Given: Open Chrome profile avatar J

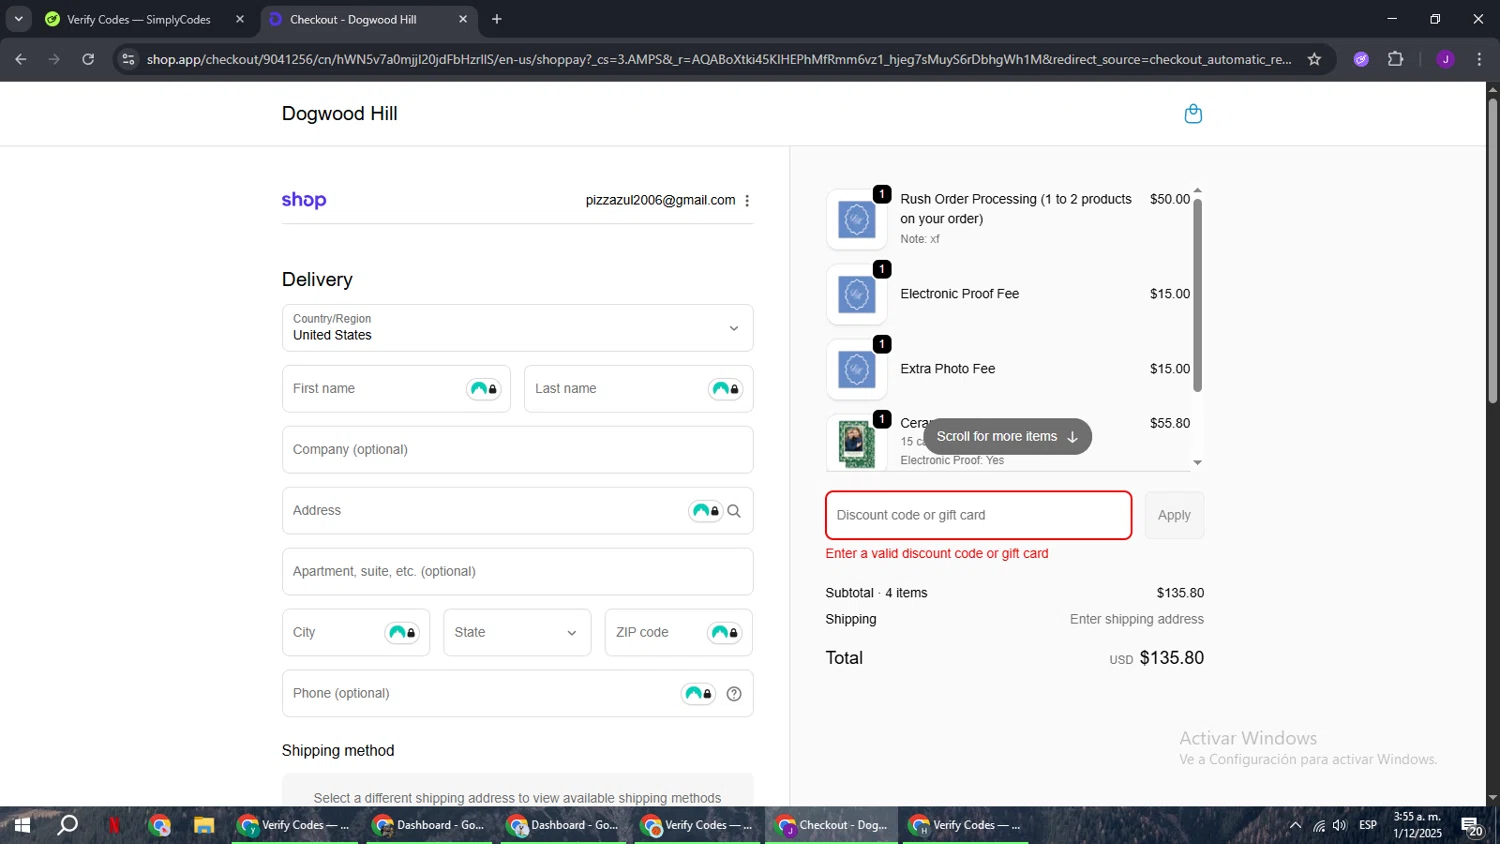Looking at the screenshot, I should (x=1445, y=59).
